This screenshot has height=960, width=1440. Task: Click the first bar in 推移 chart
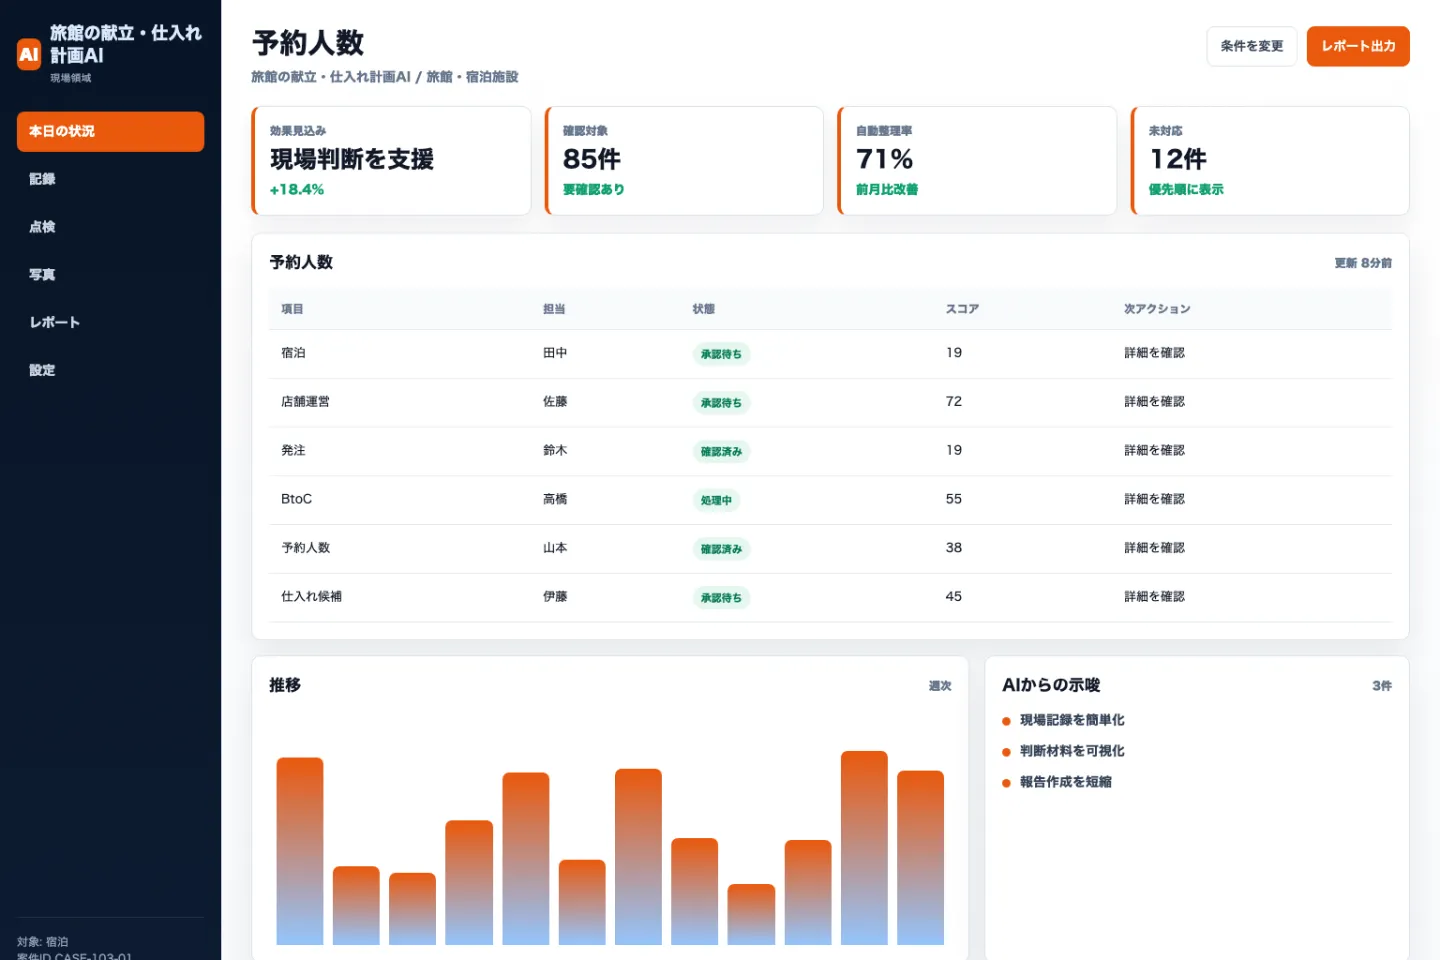coord(300,851)
